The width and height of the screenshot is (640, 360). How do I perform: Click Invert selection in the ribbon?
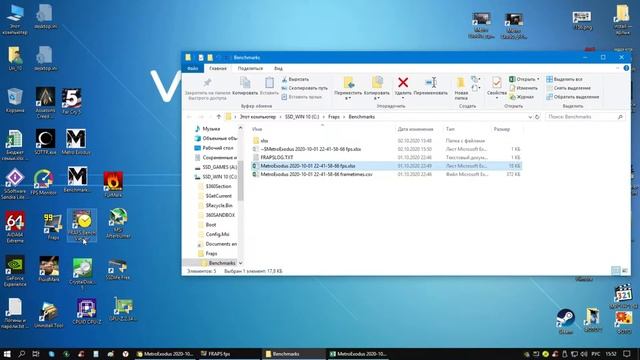[x=573, y=97]
